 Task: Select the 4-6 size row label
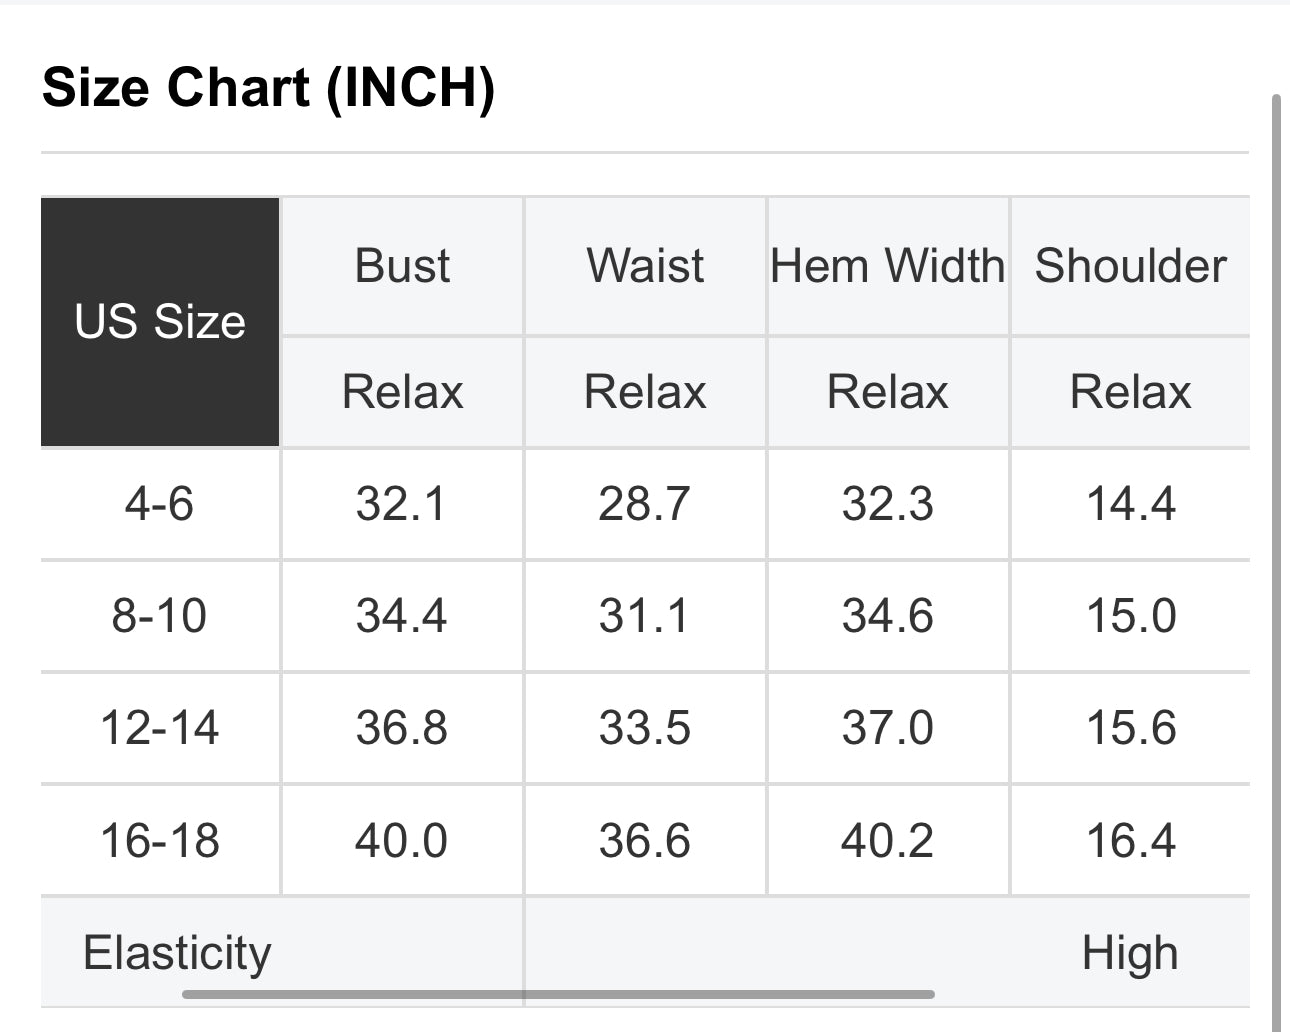[159, 503]
